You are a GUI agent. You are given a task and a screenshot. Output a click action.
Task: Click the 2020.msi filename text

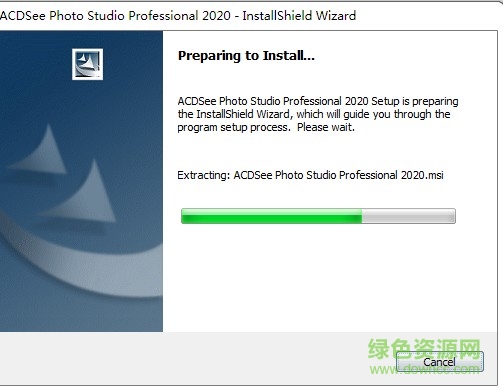coord(422,175)
